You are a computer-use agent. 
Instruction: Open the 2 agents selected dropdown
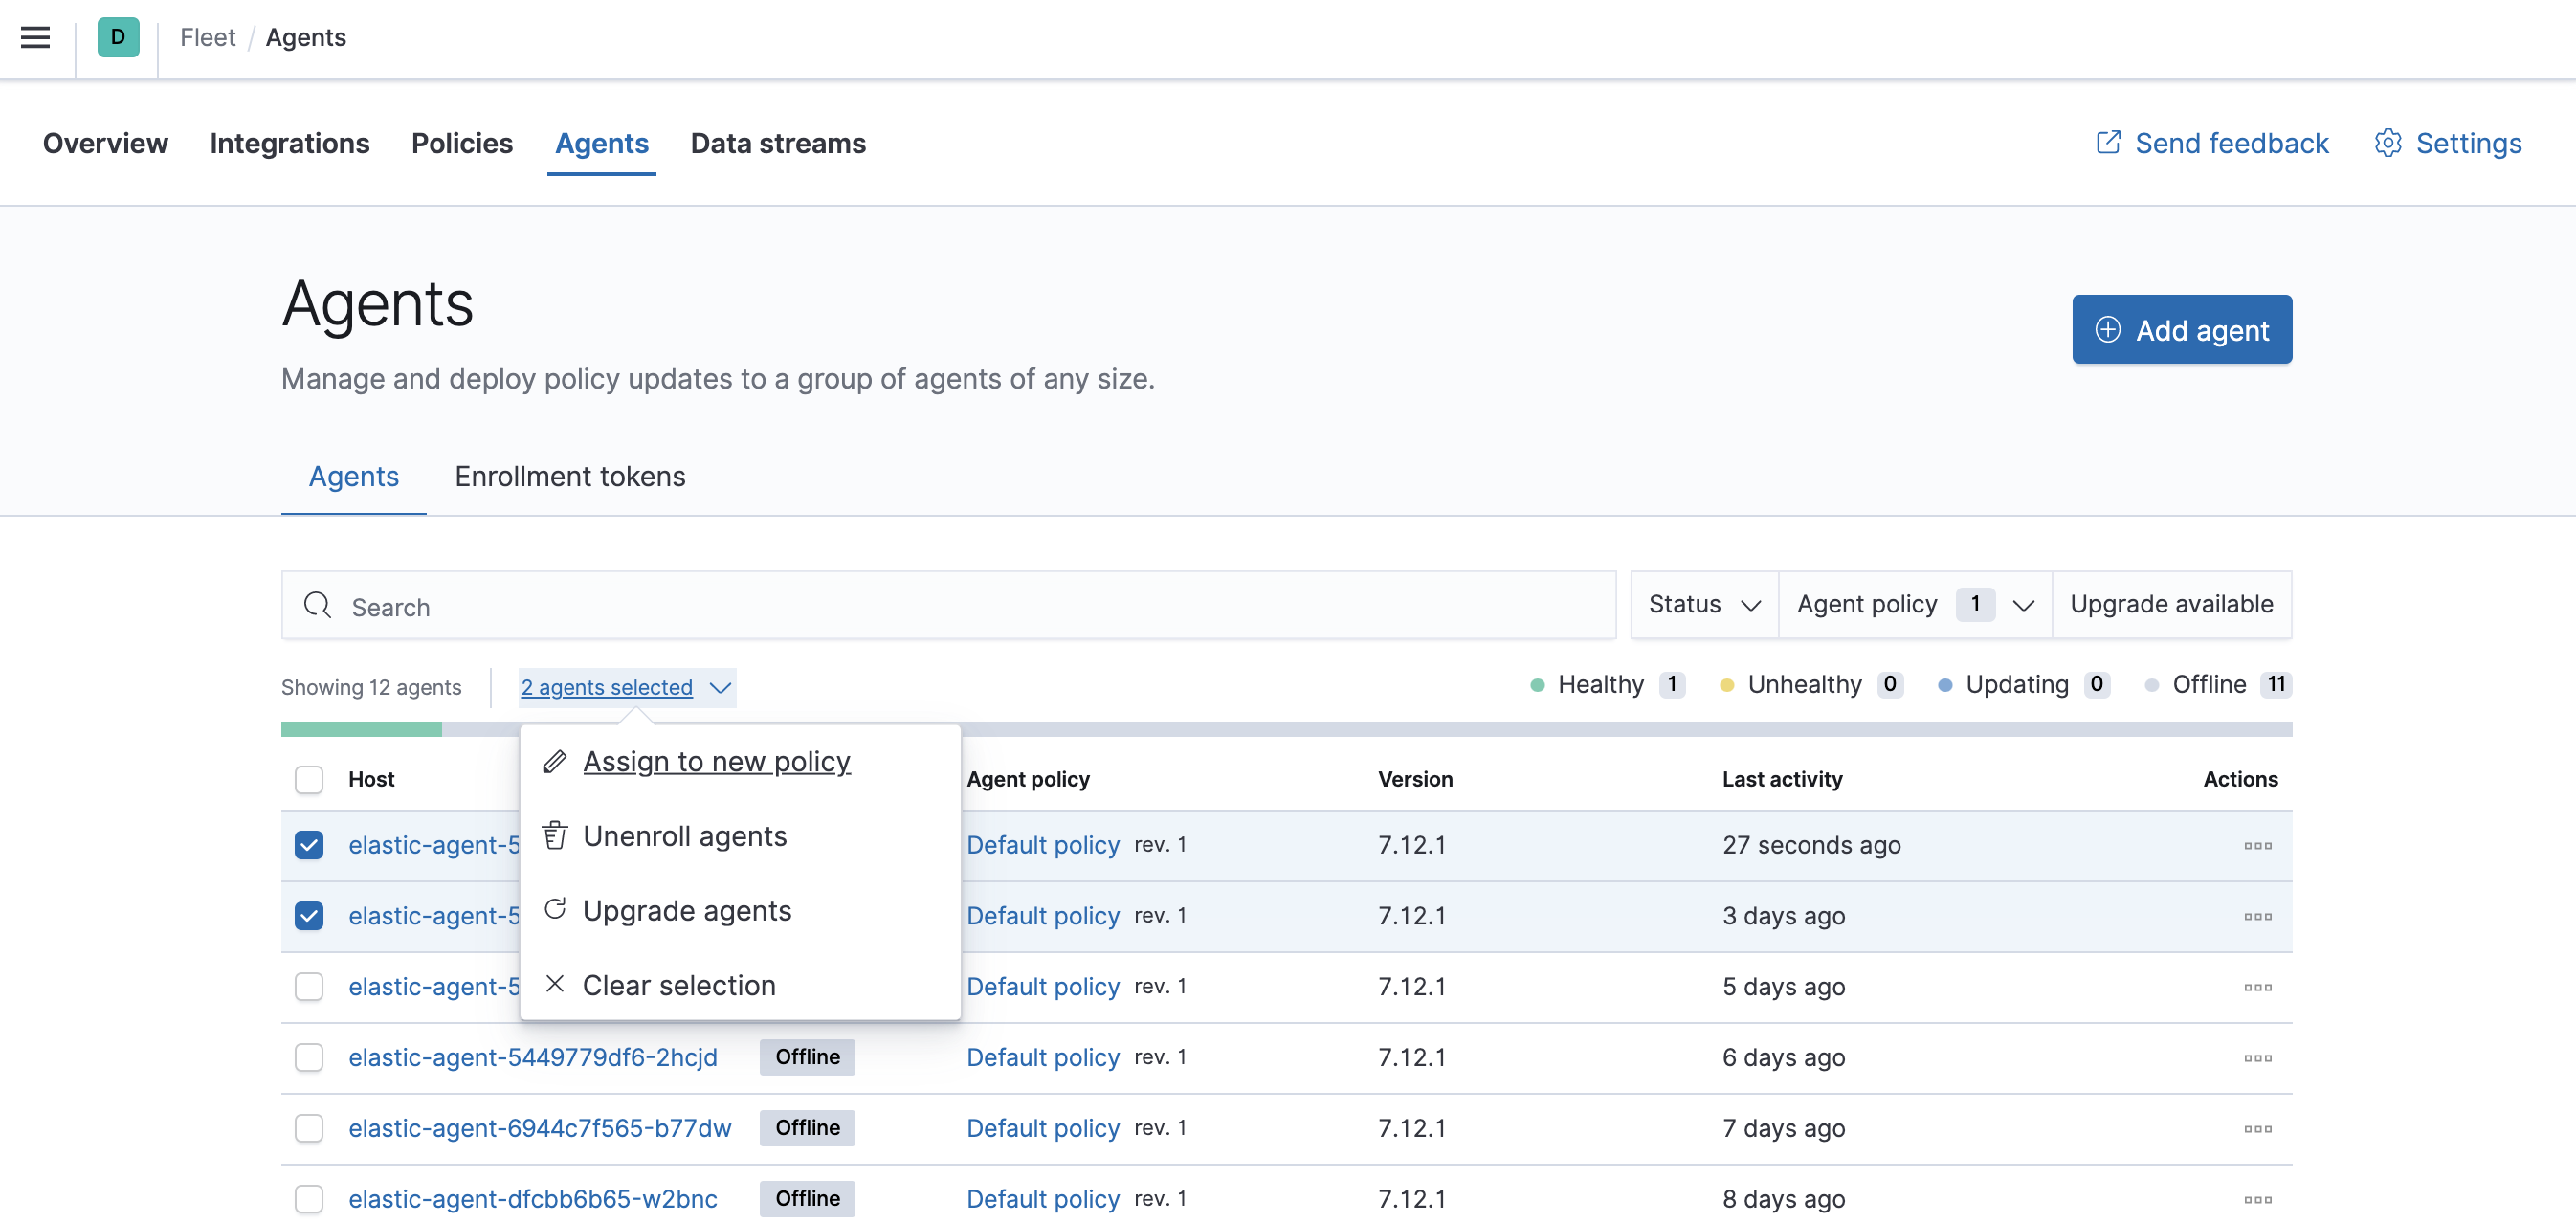pyautogui.click(x=626, y=687)
